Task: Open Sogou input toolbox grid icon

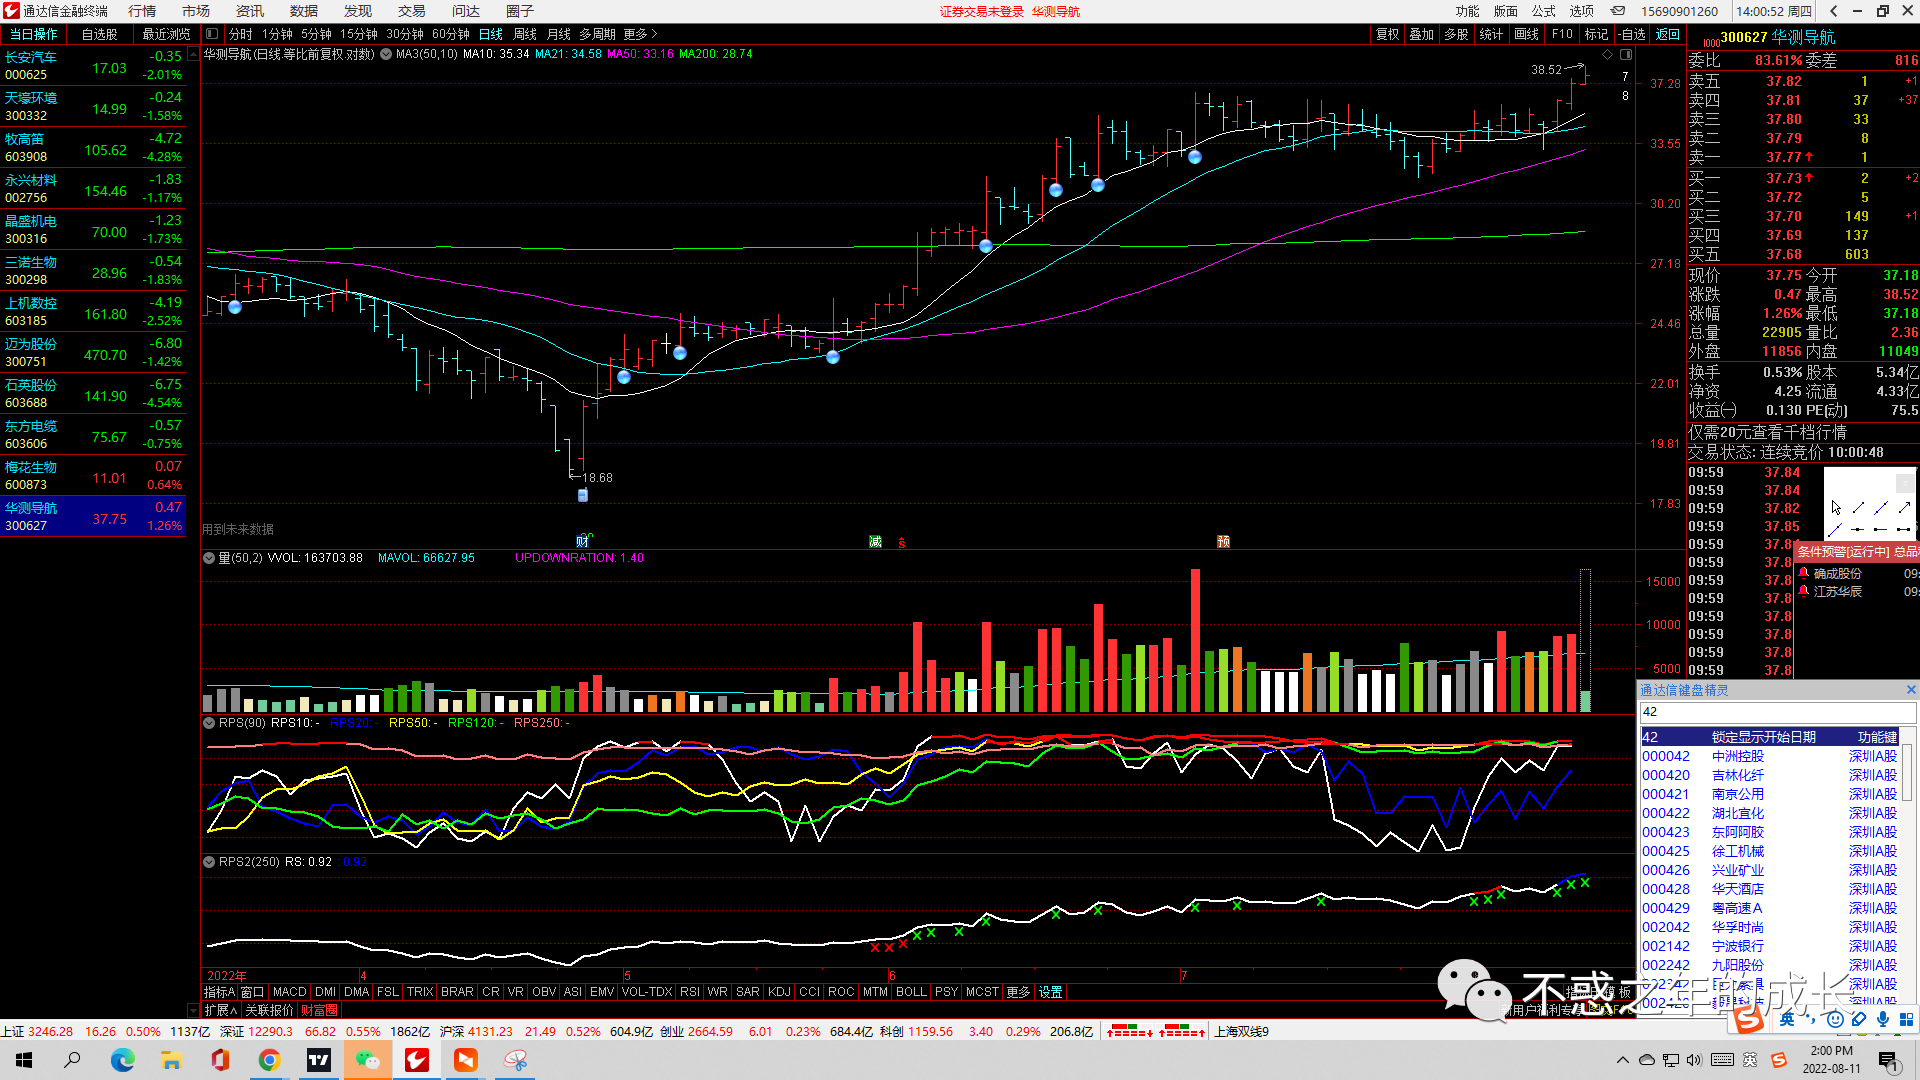Action: pyautogui.click(x=1907, y=1019)
